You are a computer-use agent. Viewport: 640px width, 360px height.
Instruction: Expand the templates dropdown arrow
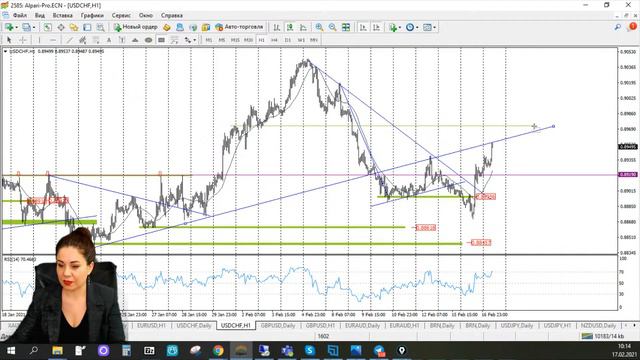point(434,27)
